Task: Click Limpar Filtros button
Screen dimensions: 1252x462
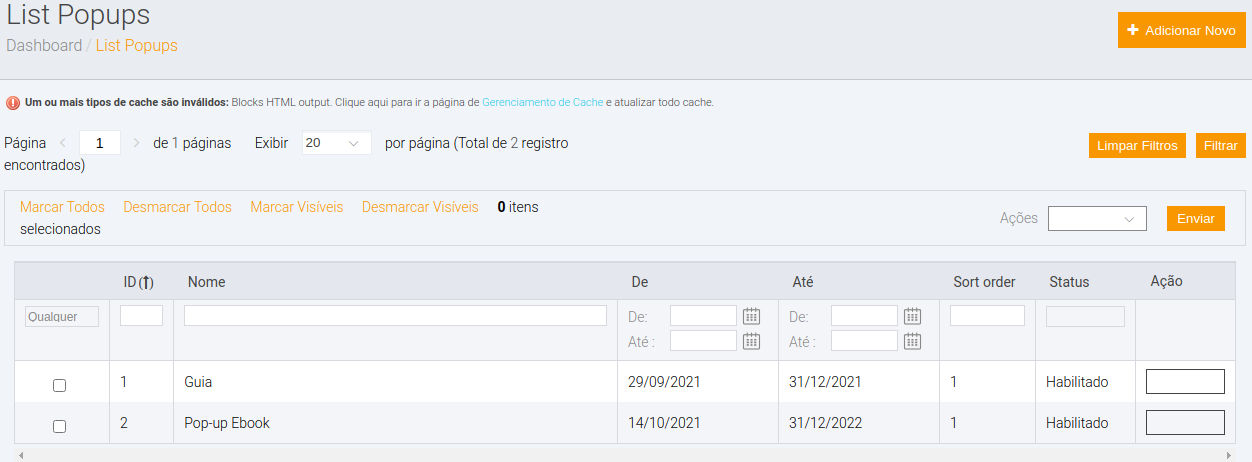Action: (1138, 145)
